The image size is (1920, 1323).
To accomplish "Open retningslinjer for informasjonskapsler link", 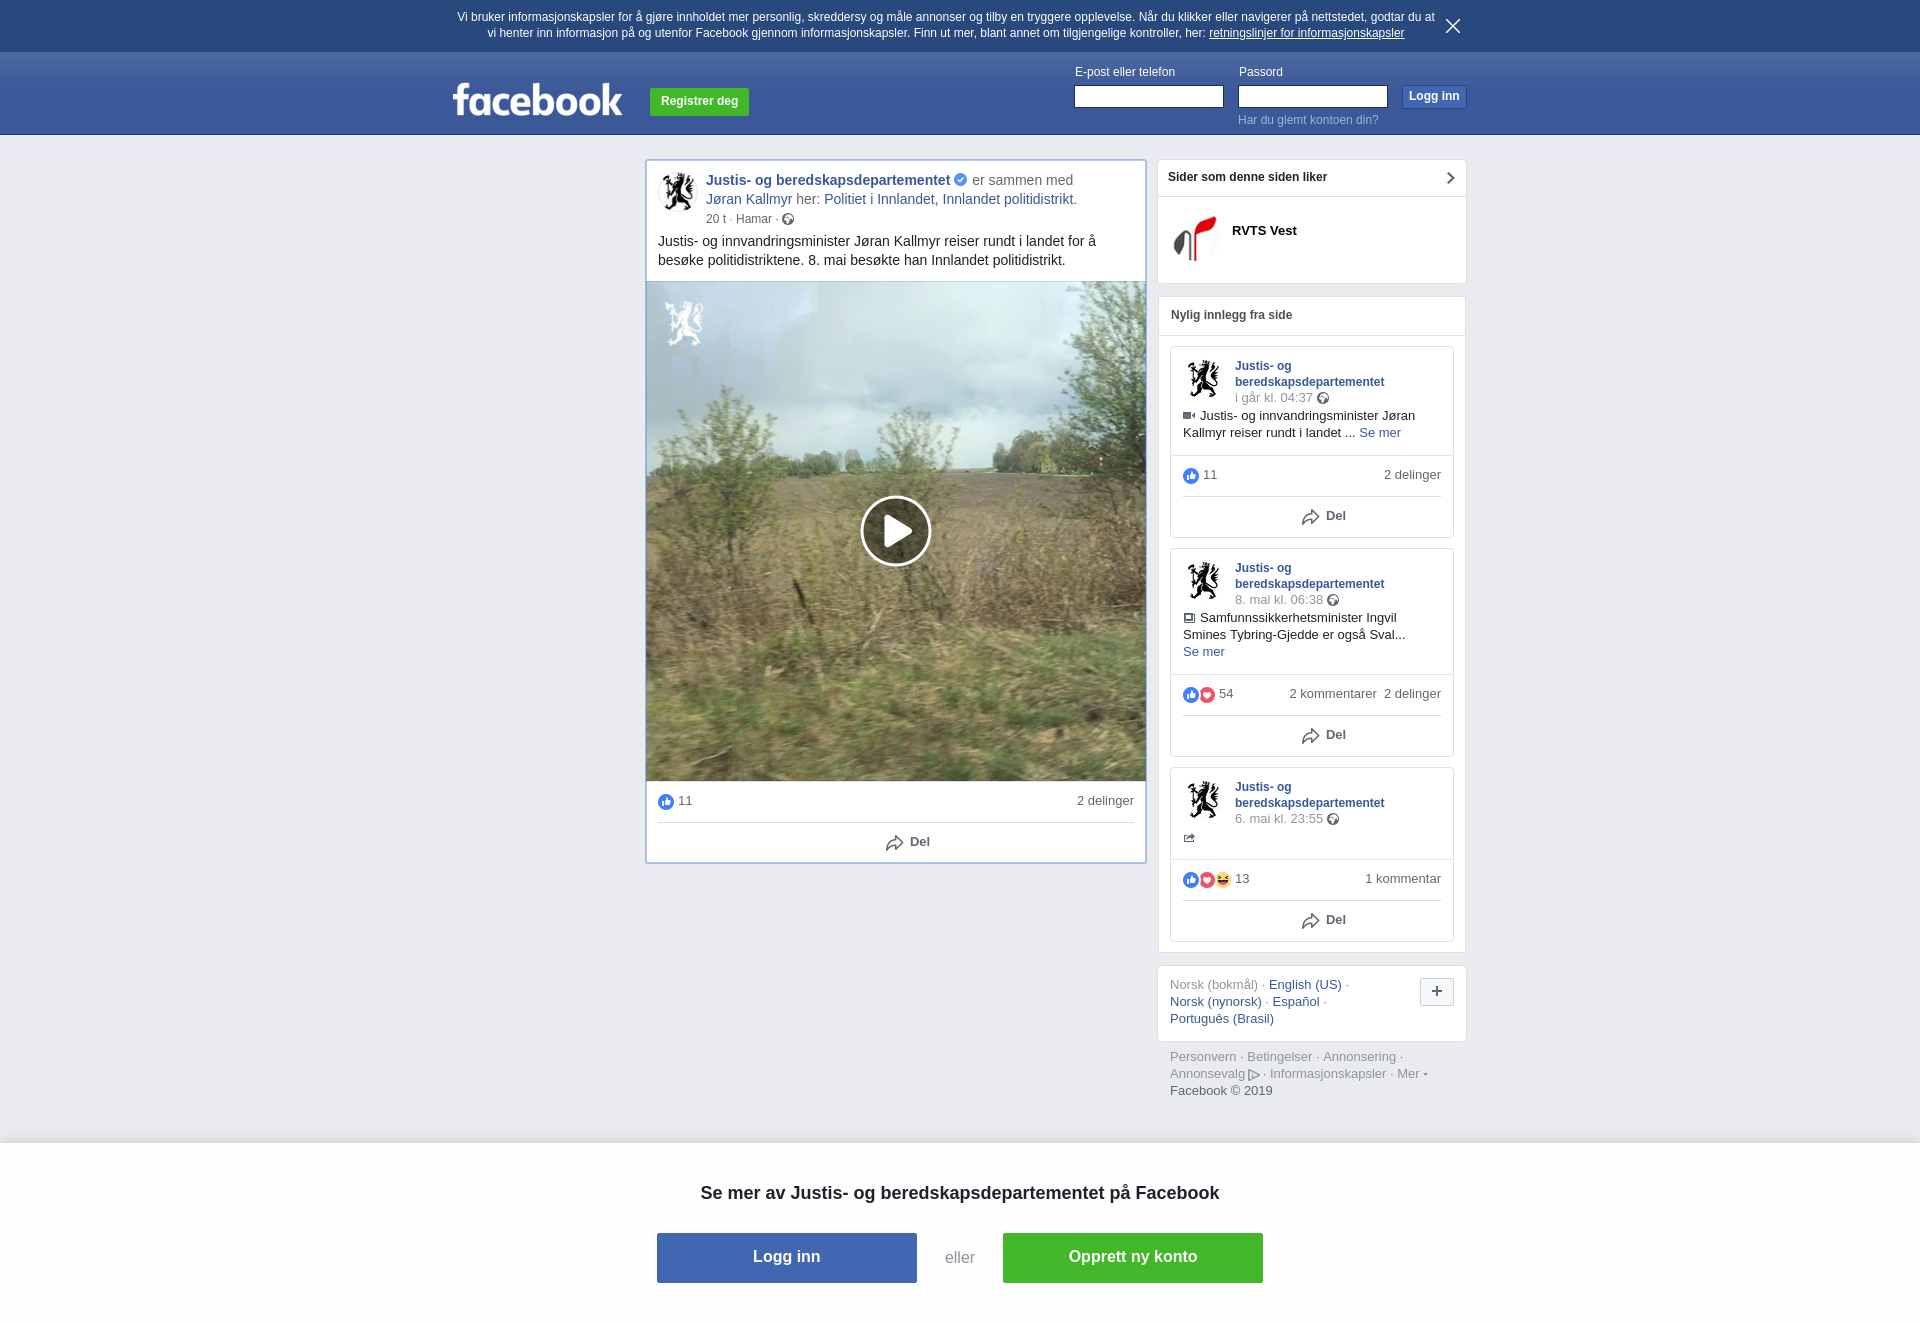I will [x=1306, y=33].
